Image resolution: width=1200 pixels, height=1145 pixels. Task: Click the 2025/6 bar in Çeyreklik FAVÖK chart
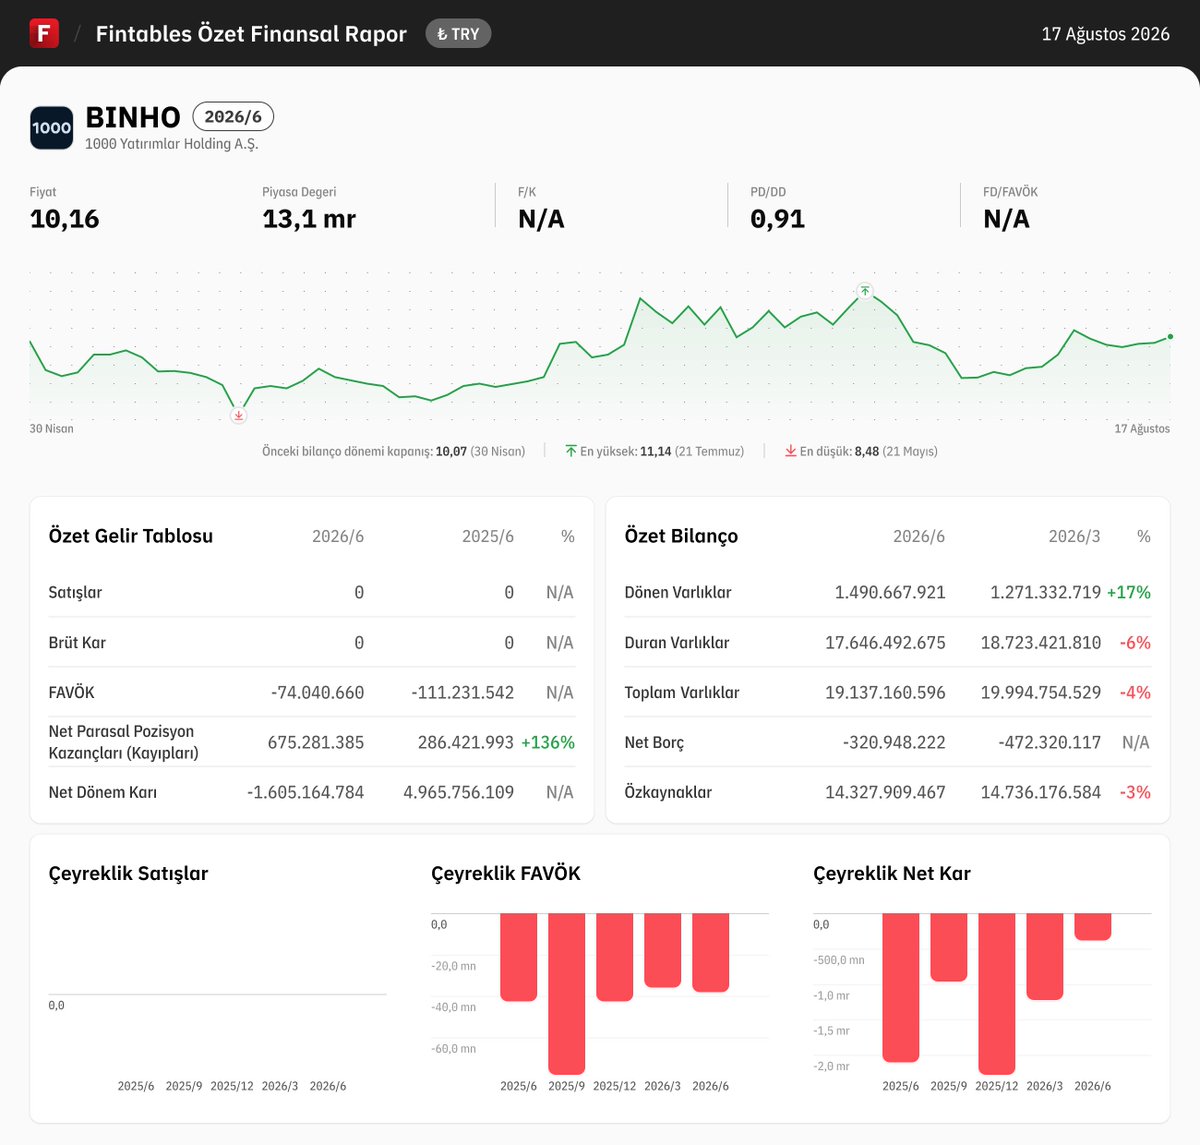(x=518, y=957)
